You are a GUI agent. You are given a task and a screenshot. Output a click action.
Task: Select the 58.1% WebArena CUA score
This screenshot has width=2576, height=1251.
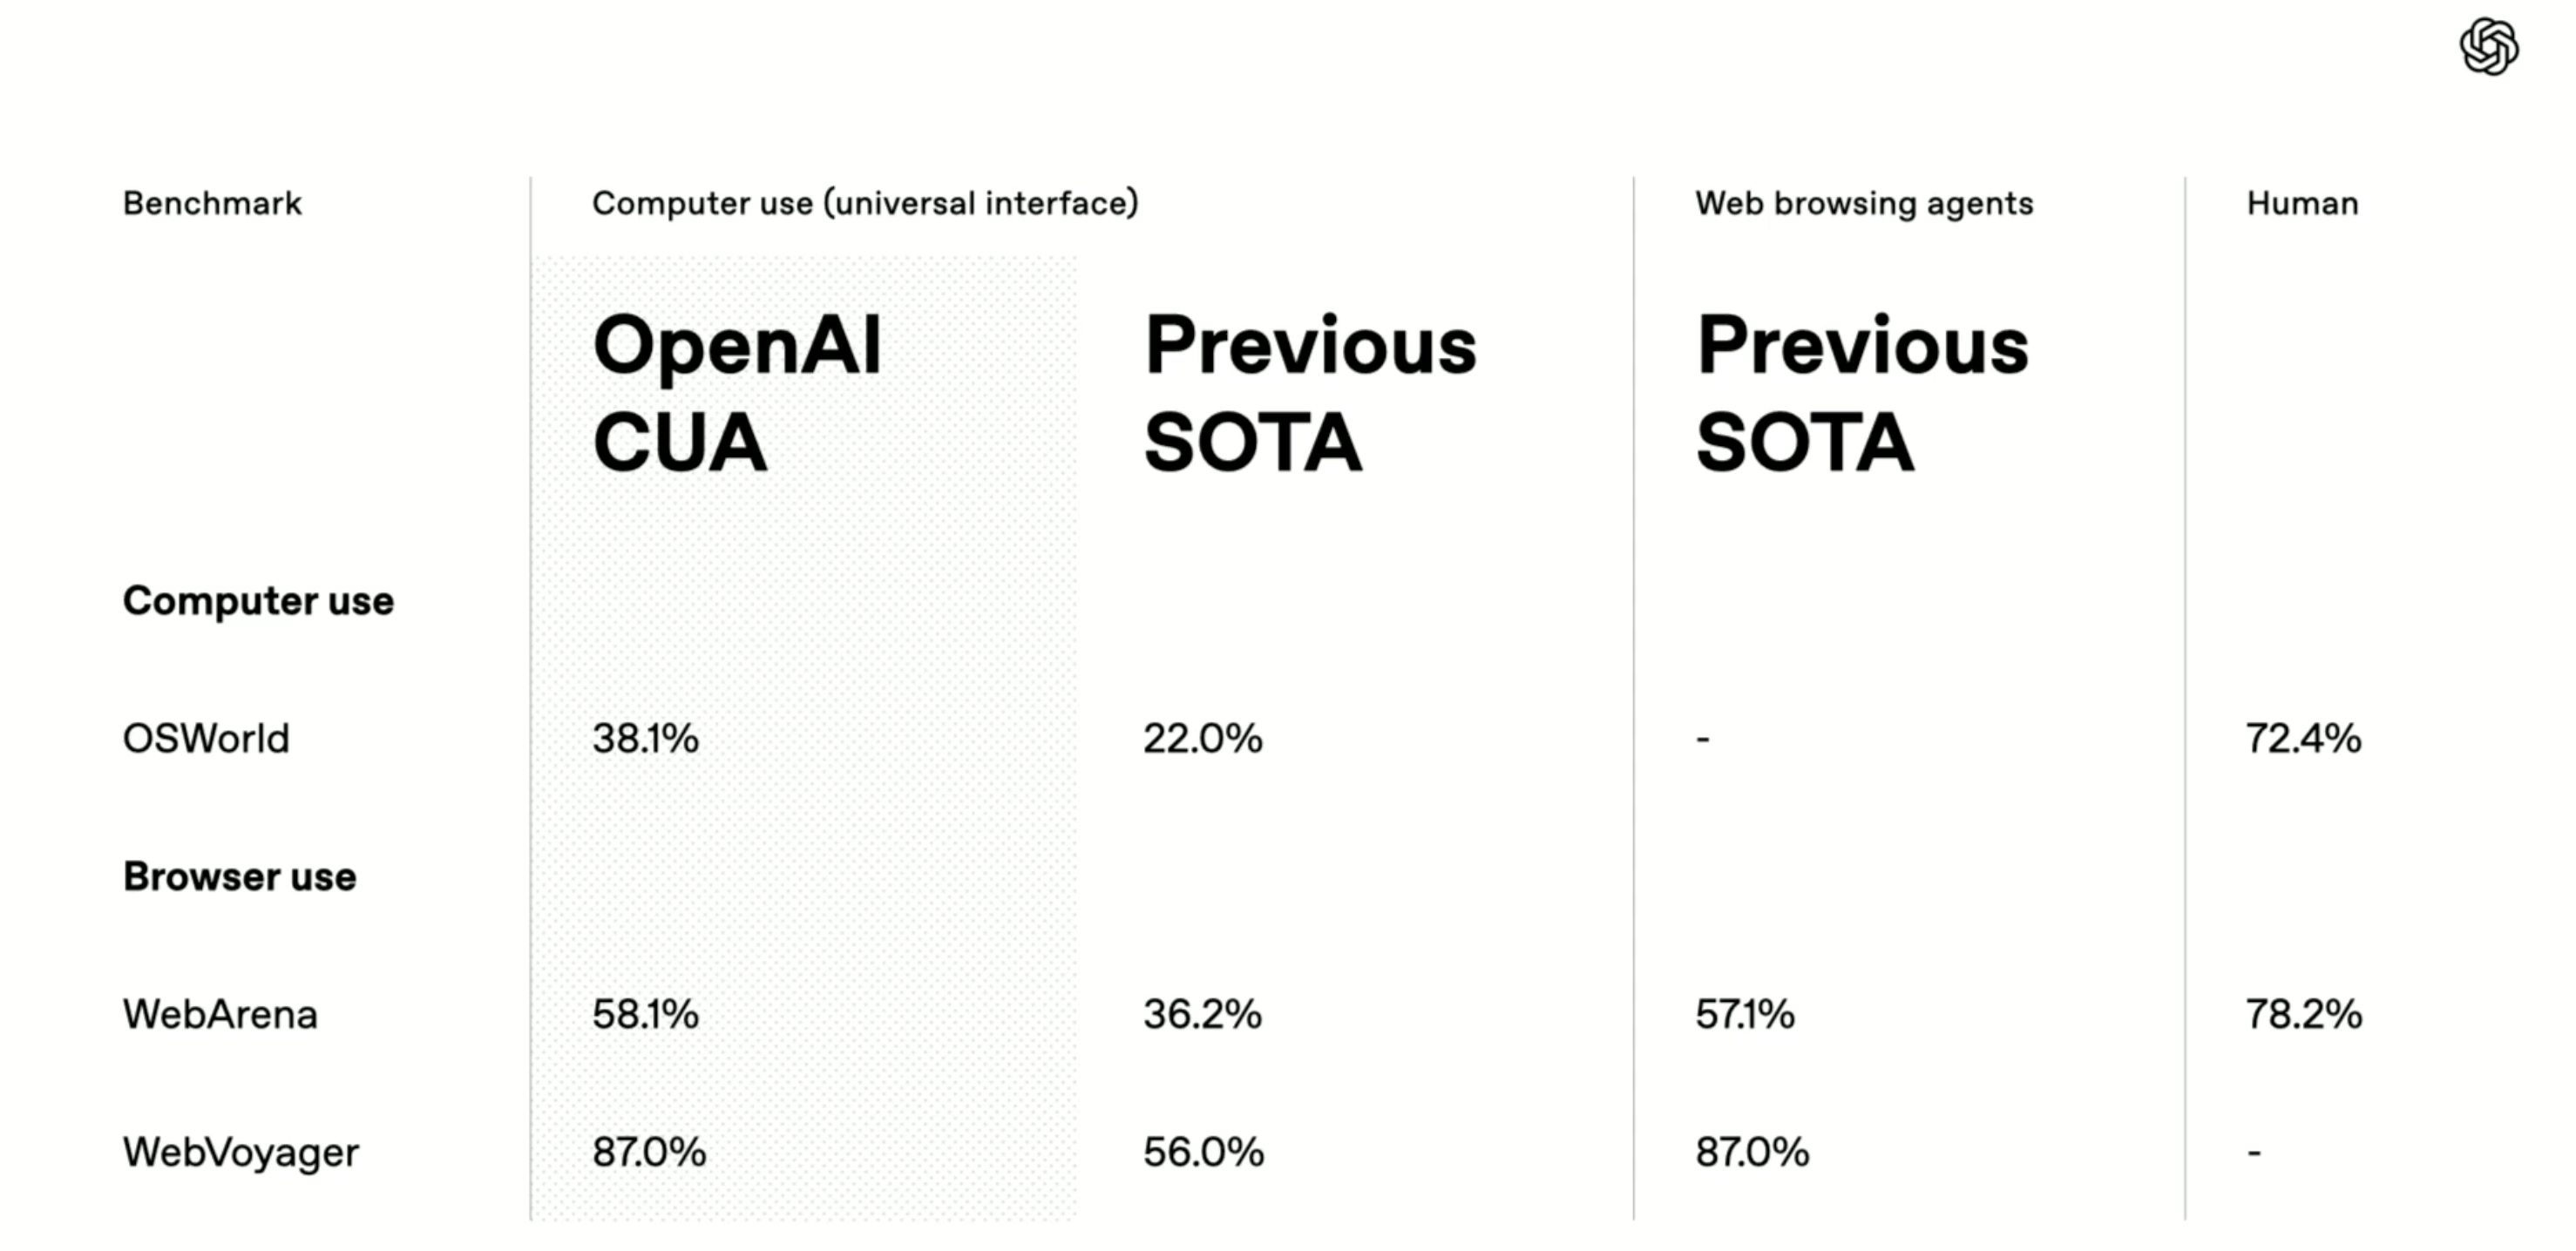[x=645, y=1014]
